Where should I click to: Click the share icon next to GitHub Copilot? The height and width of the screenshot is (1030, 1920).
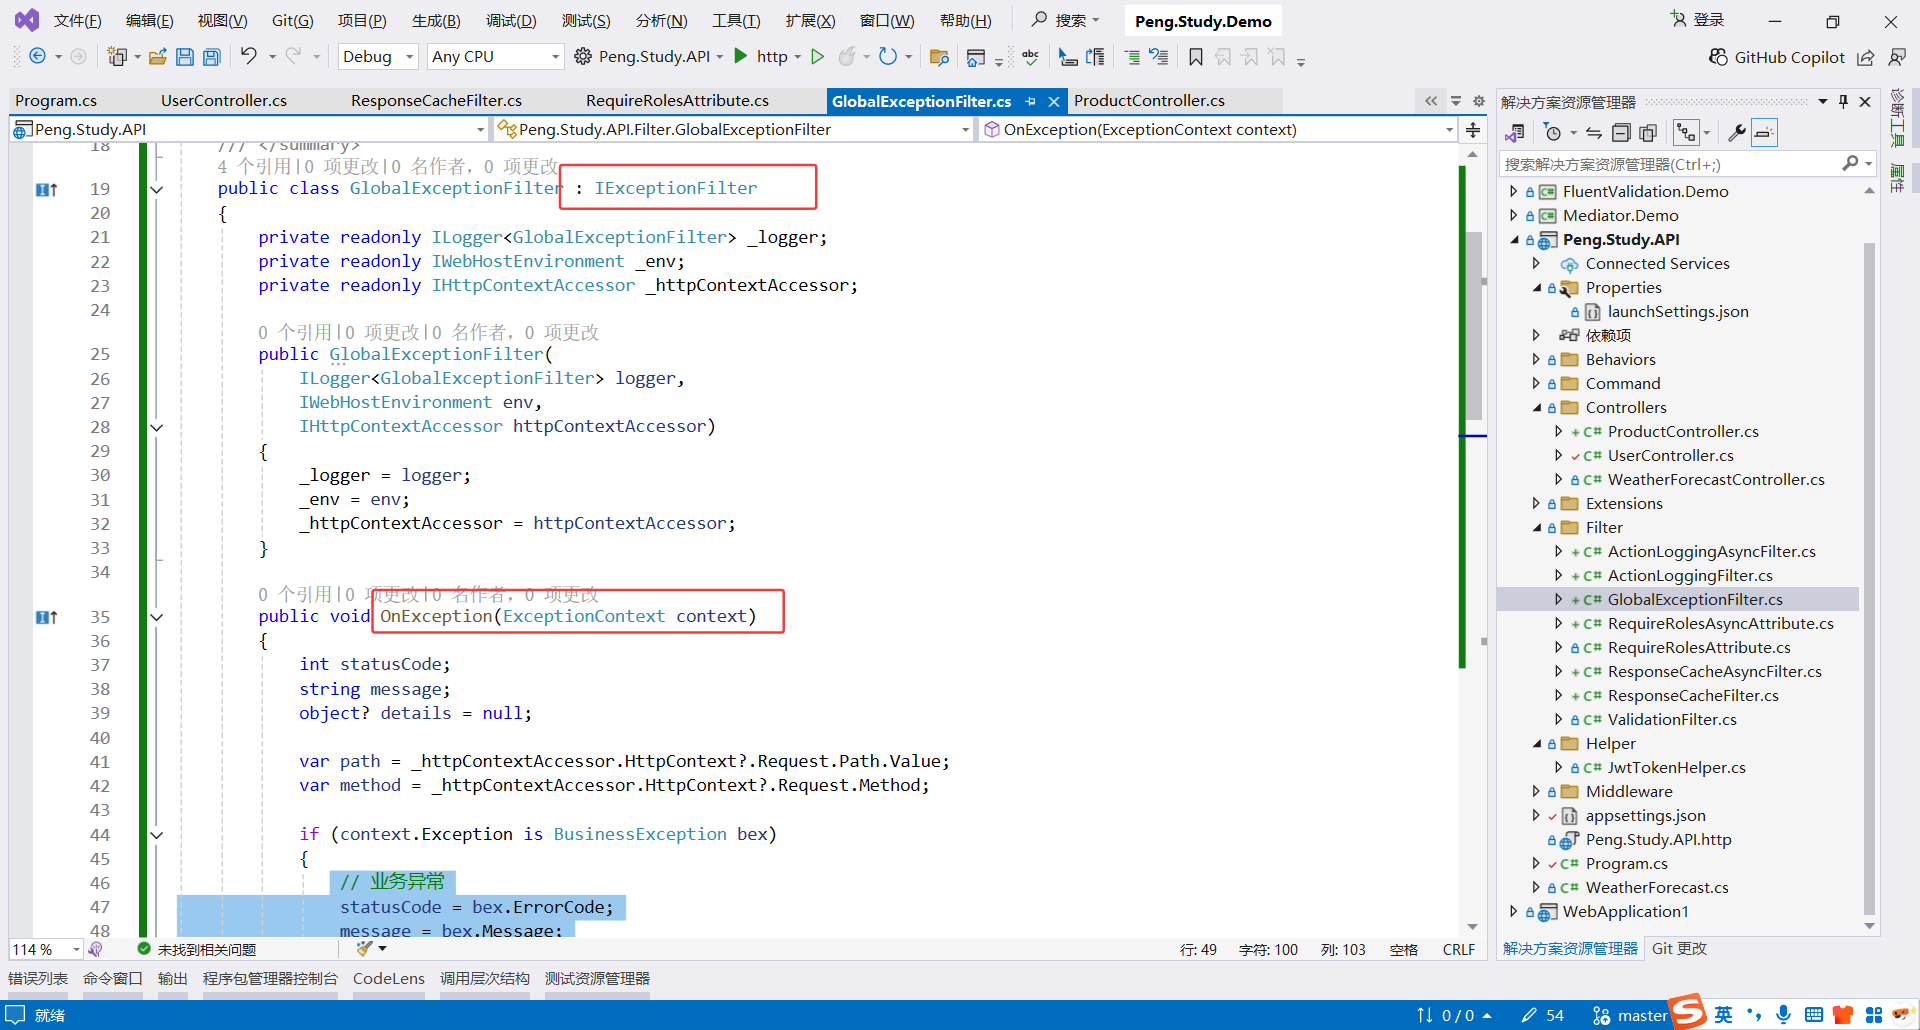1865,57
